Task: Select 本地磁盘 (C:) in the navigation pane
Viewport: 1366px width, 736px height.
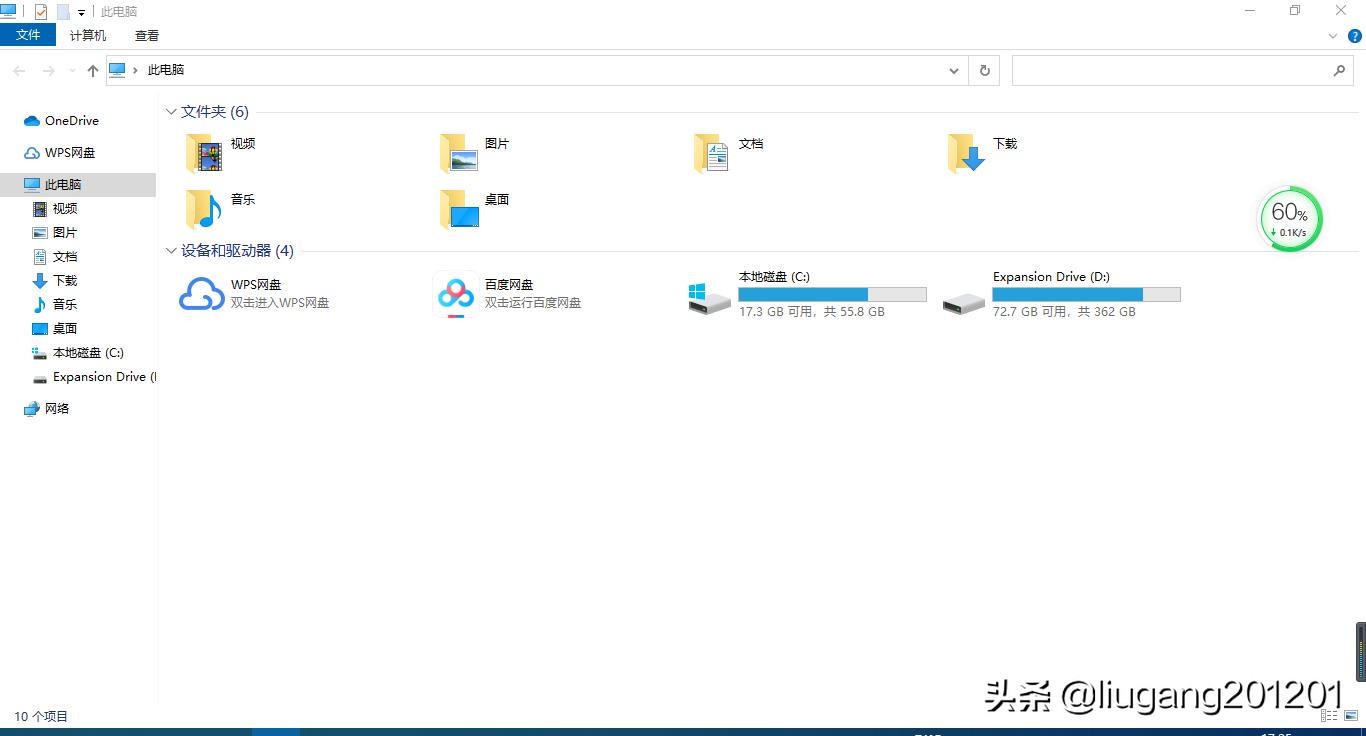Action: point(78,353)
